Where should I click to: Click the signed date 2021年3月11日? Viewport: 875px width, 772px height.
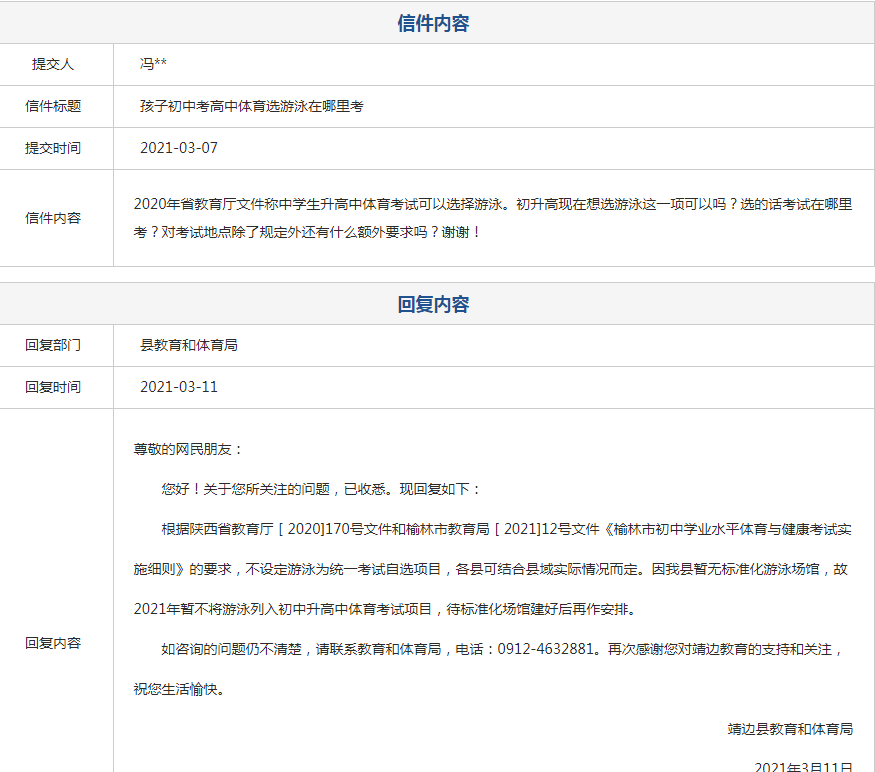point(804,767)
